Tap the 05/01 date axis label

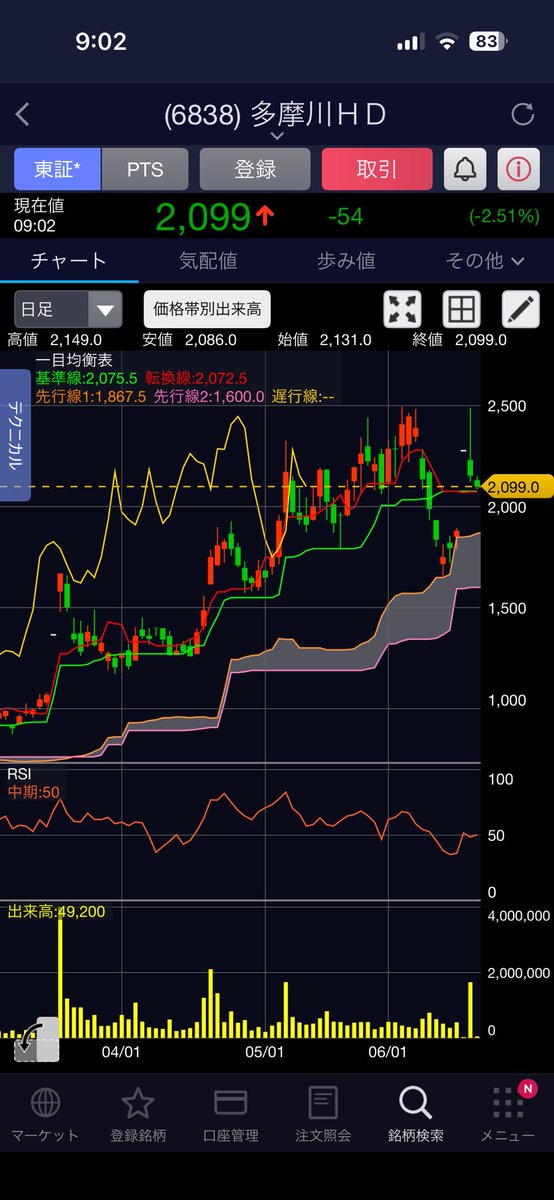click(x=266, y=1052)
